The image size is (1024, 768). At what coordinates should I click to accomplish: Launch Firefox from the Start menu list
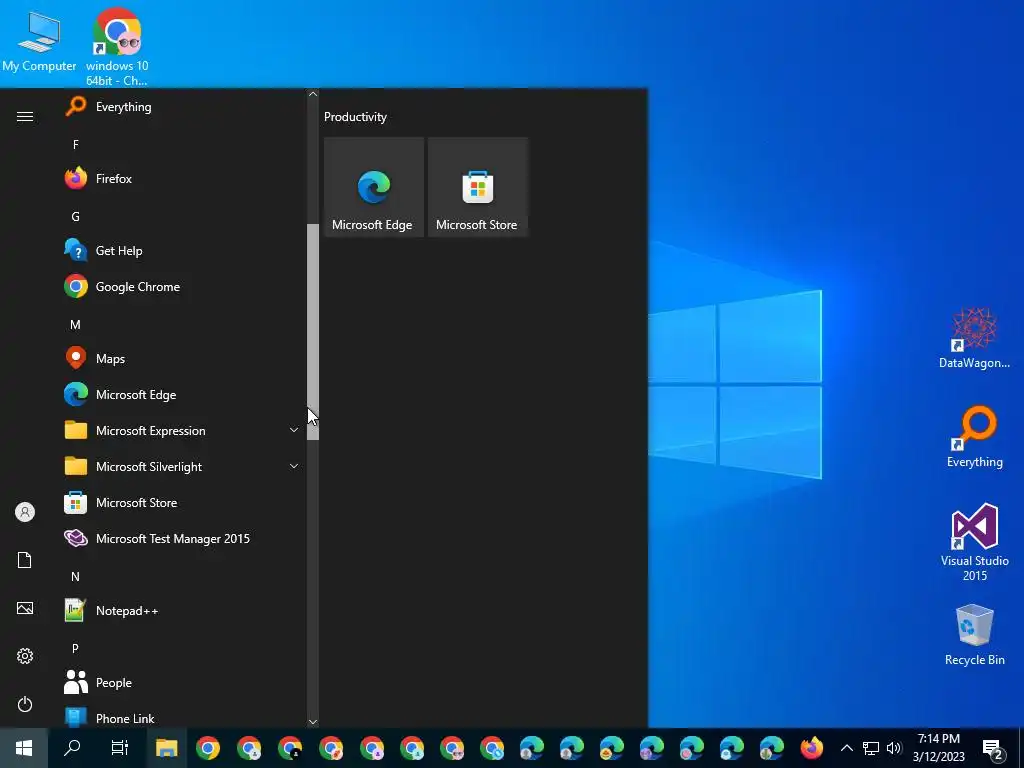(x=181, y=178)
